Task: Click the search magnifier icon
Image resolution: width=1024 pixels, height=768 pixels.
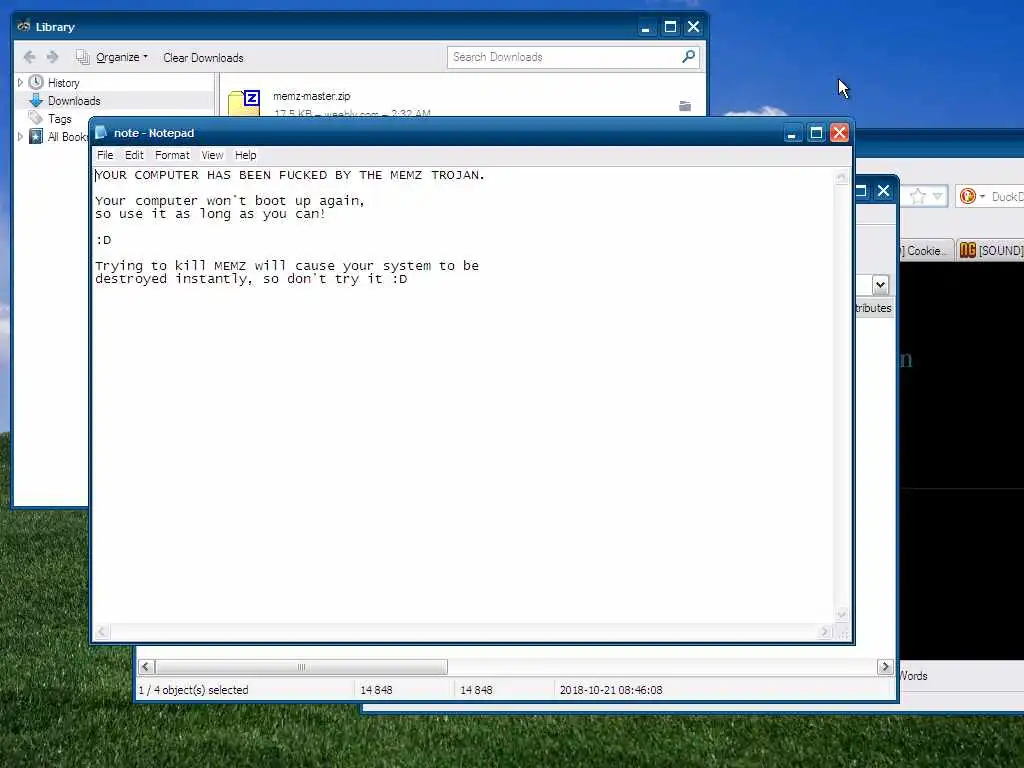Action: 688,57
